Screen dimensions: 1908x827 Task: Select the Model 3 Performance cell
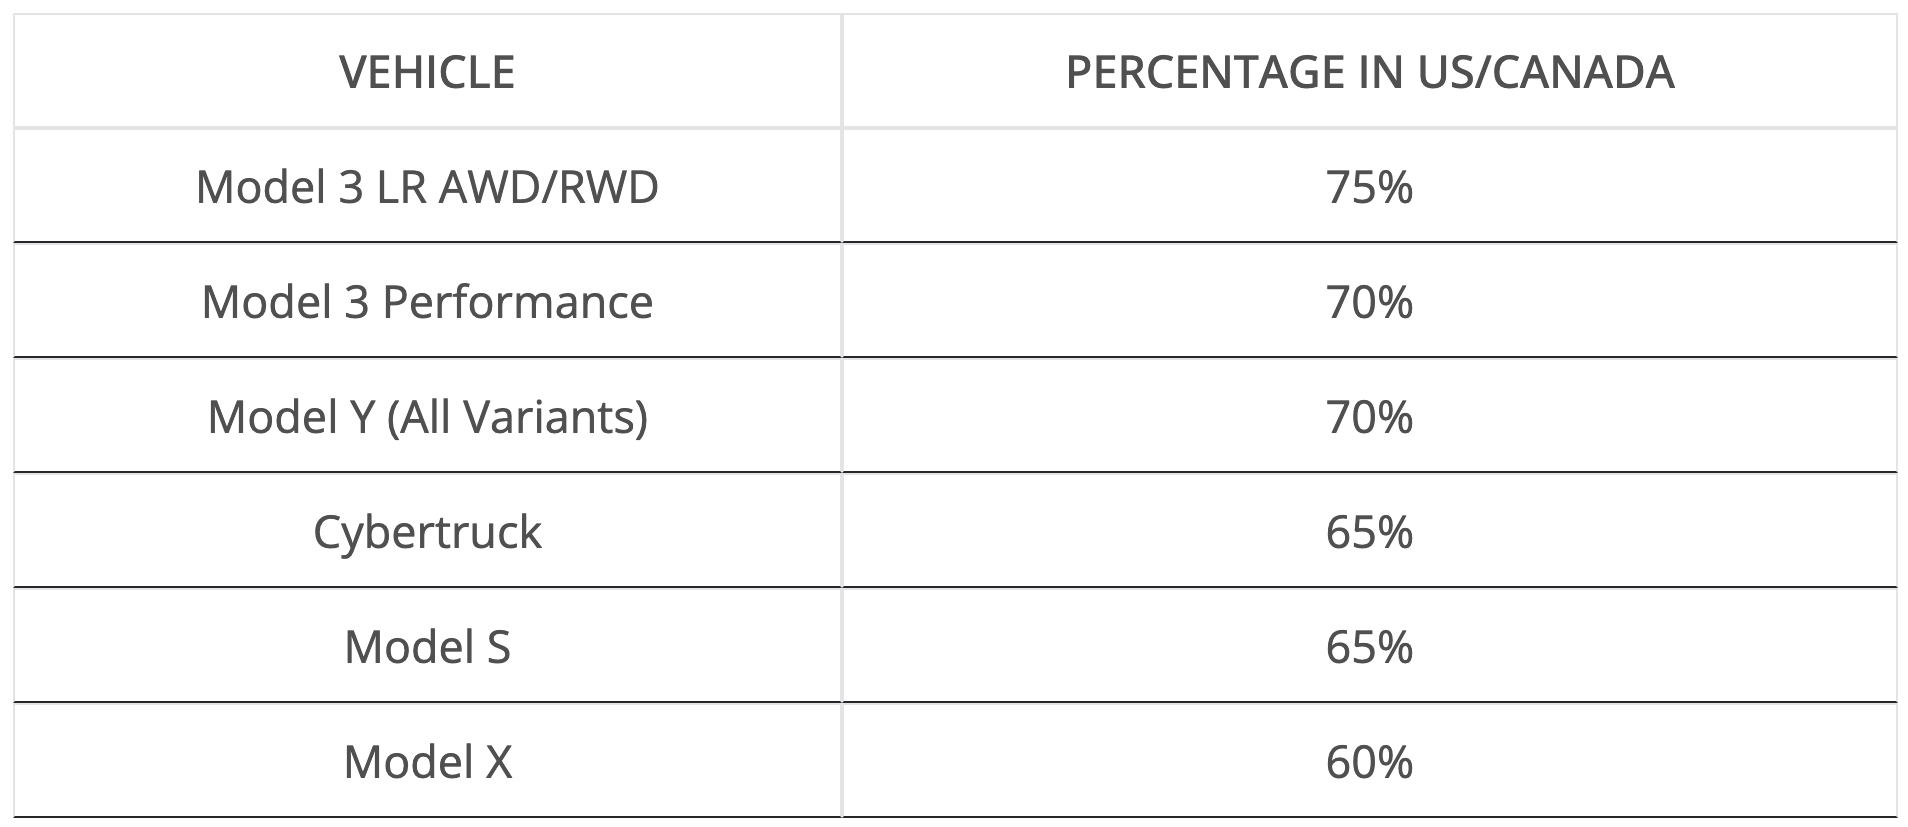point(427,302)
